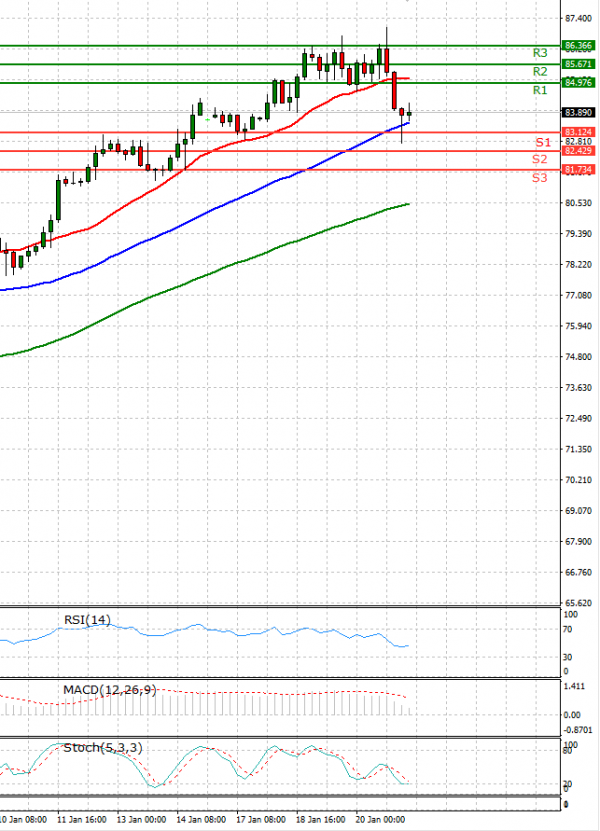Select the red S3 label
This screenshot has width=600, height=831.
[x=540, y=178]
